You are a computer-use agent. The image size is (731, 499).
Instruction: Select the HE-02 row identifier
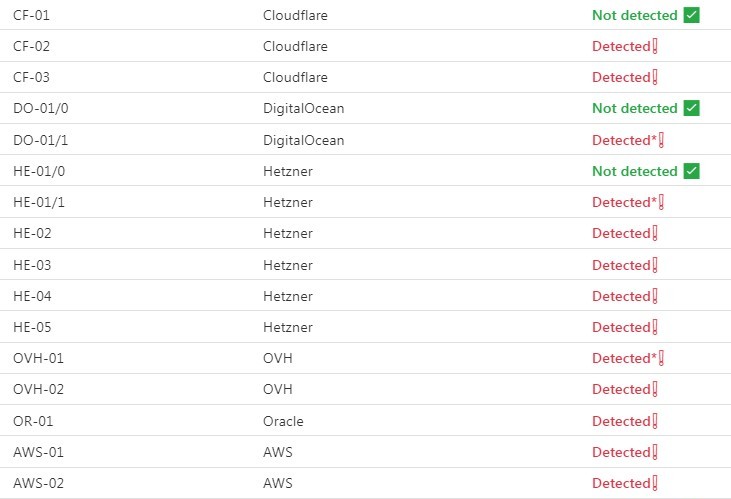point(30,233)
